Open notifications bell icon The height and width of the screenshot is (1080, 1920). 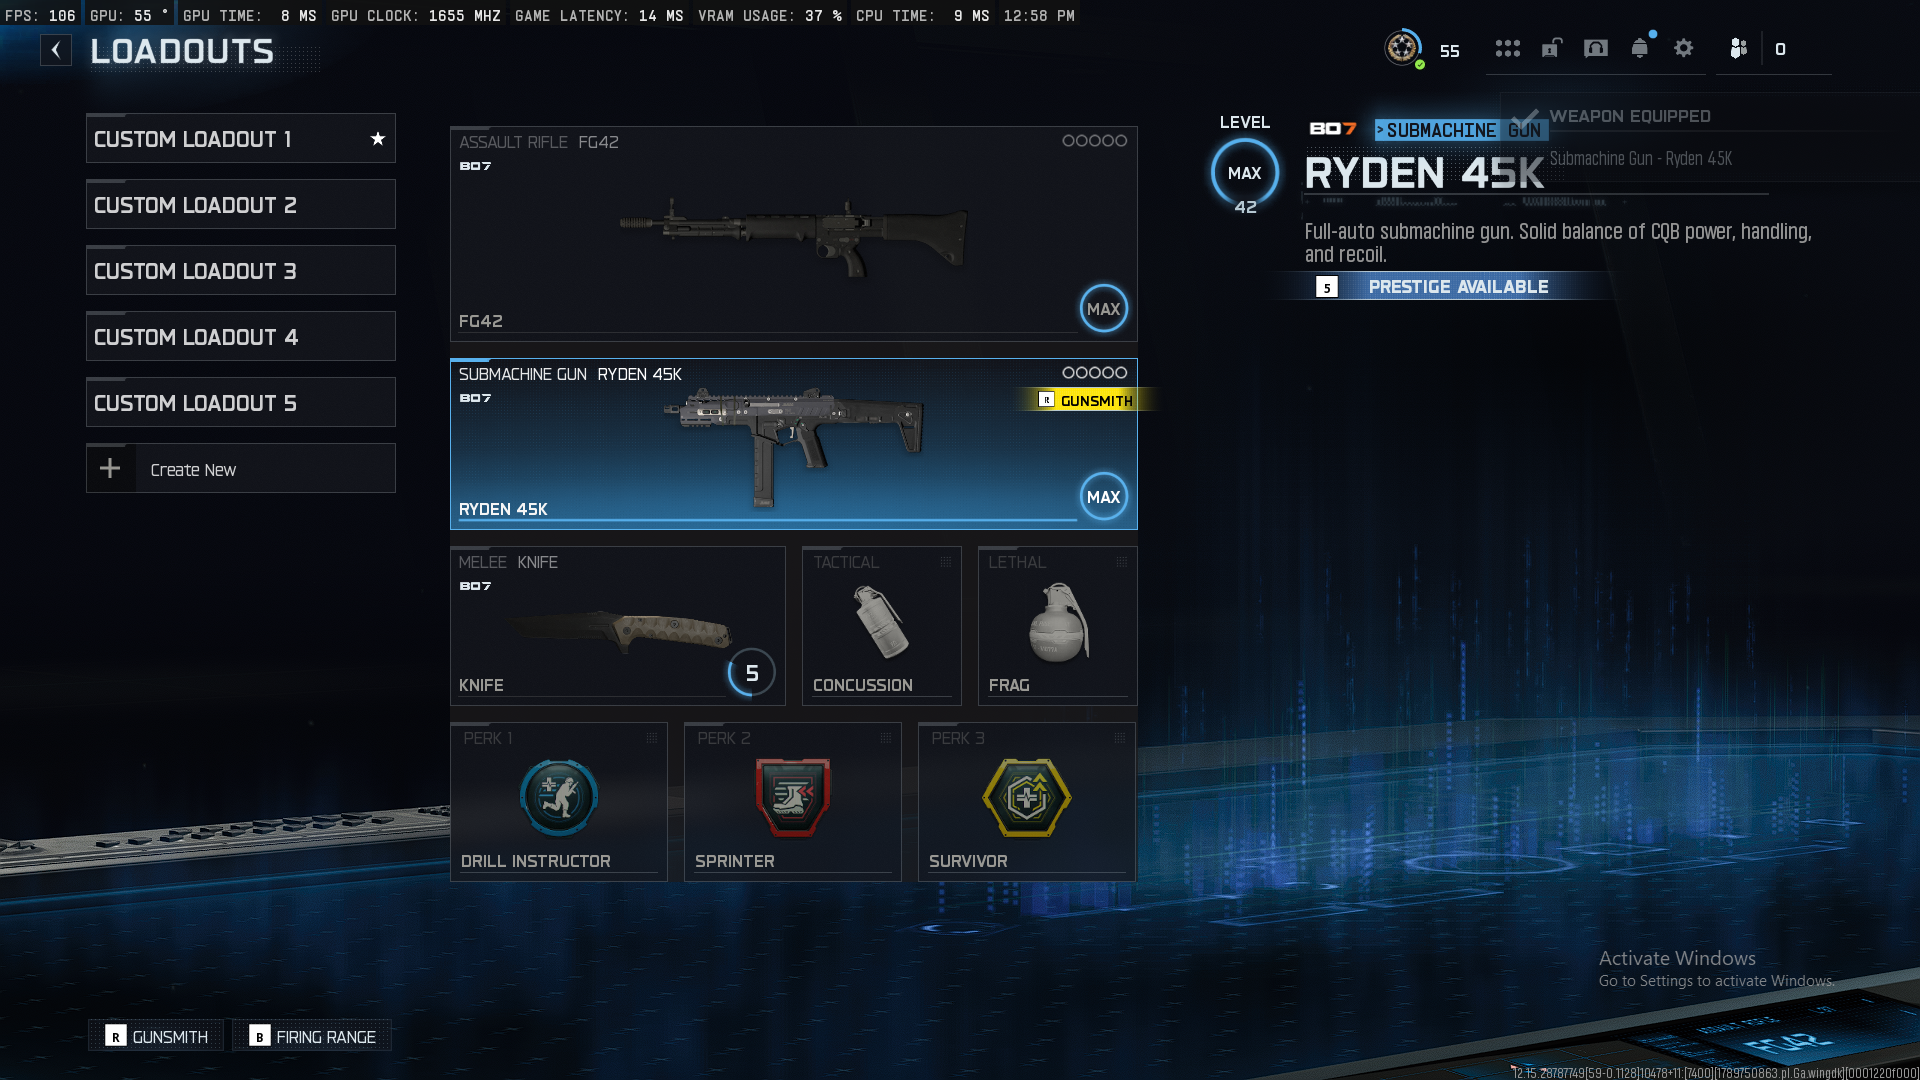(1640, 48)
